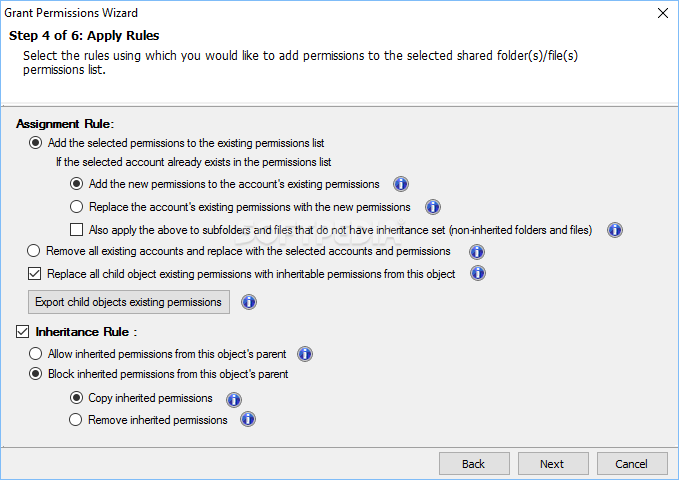Select 'Add the new permissions to the account's existing permissions'
The image size is (679, 480).
tap(76, 184)
